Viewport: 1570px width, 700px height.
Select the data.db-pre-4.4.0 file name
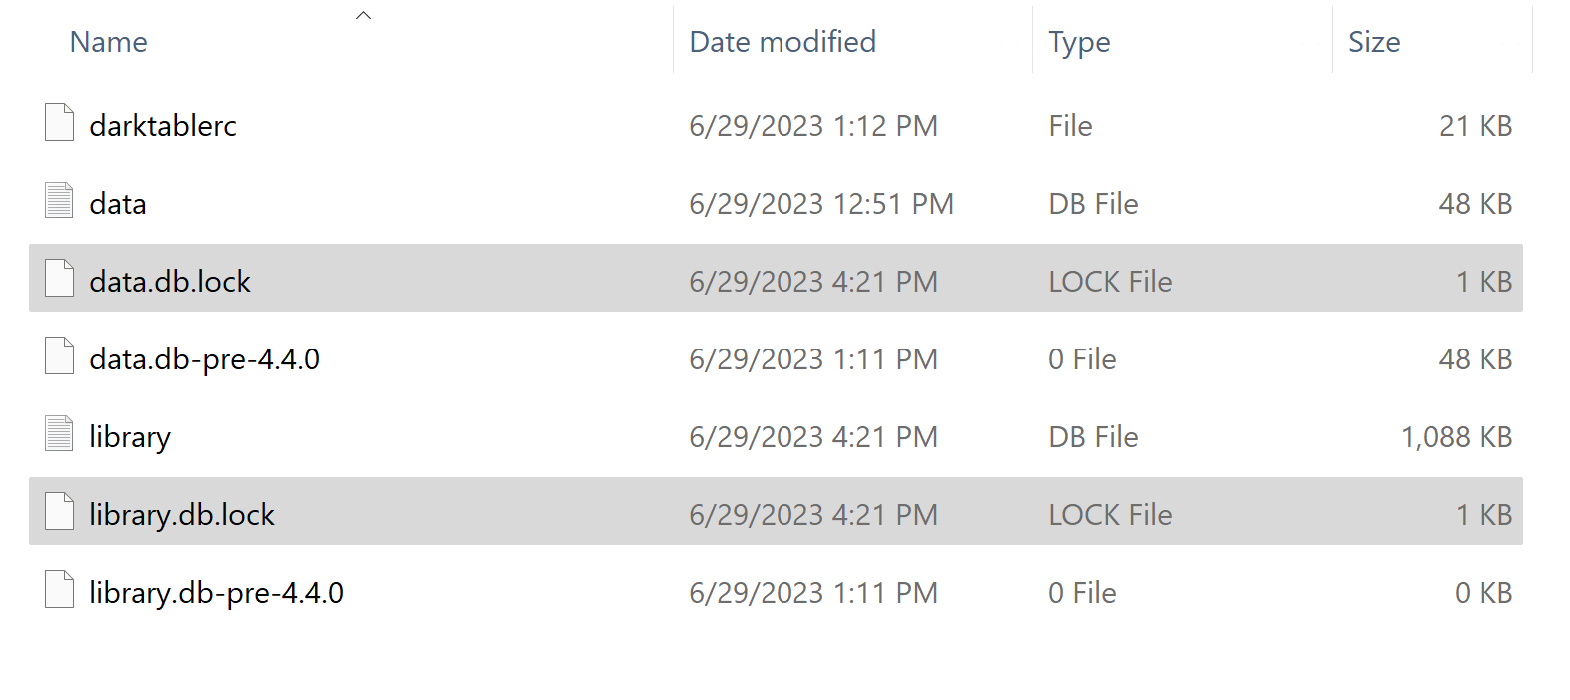[x=205, y=358]
